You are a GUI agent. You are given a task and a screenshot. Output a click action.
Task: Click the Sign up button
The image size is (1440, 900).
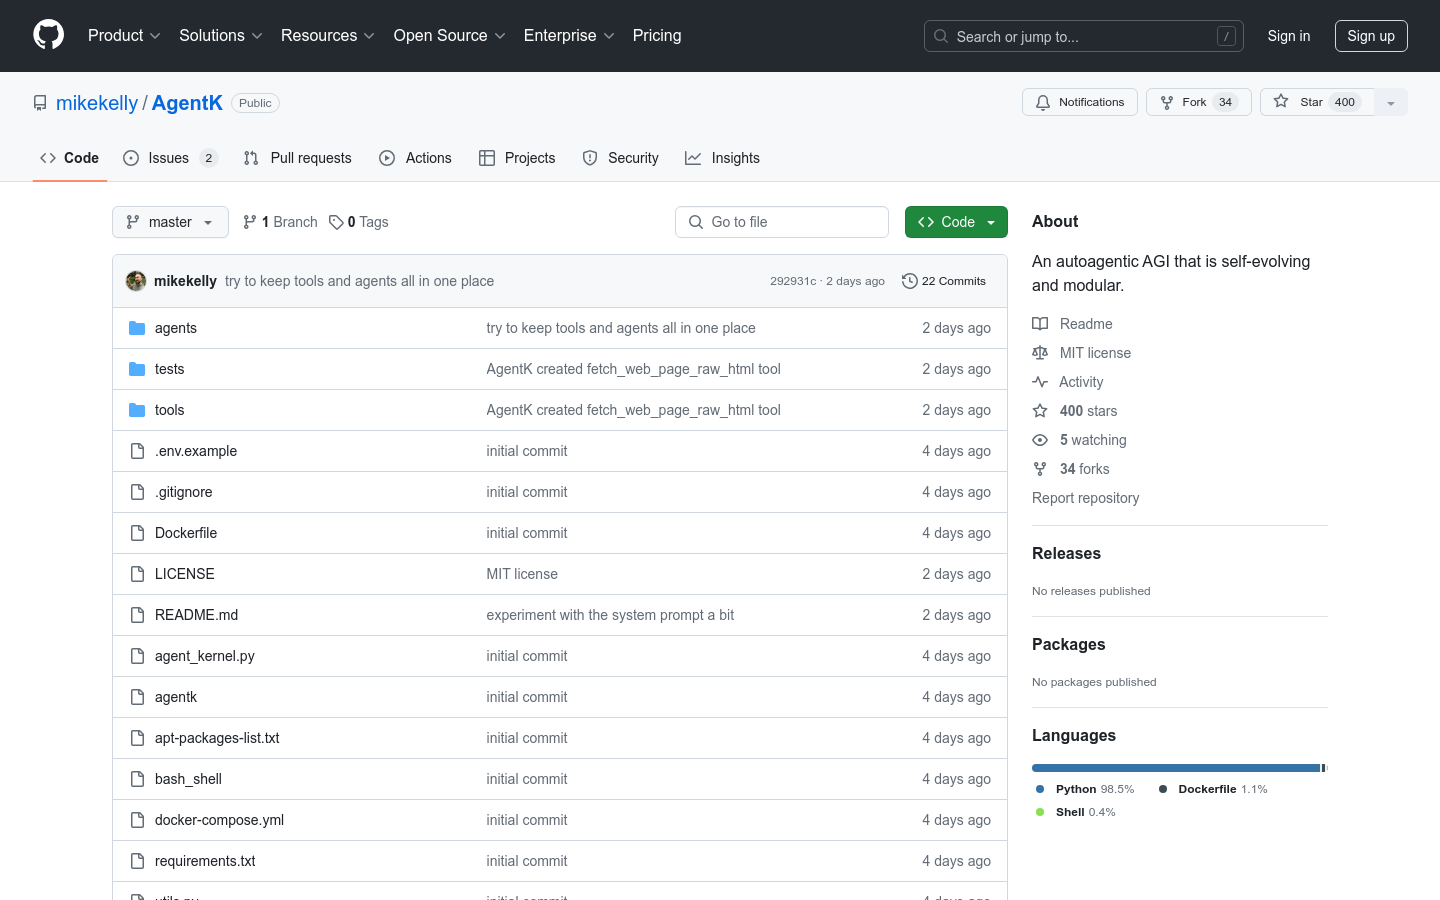pos(1370,36)
